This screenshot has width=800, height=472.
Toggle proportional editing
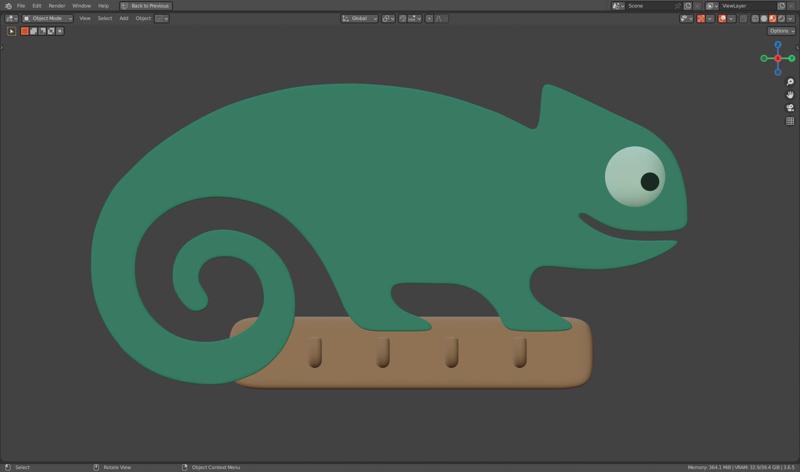(430, 18)
